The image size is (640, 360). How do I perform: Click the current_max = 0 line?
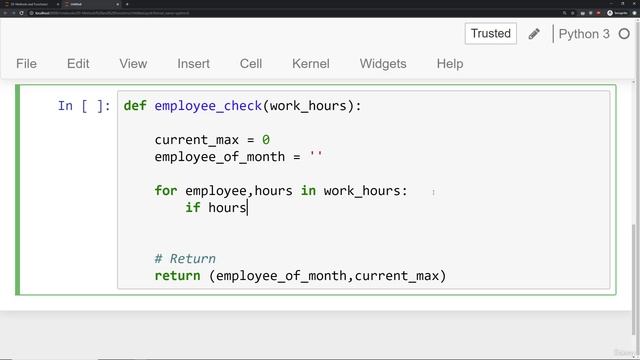(x=212, y=140)
